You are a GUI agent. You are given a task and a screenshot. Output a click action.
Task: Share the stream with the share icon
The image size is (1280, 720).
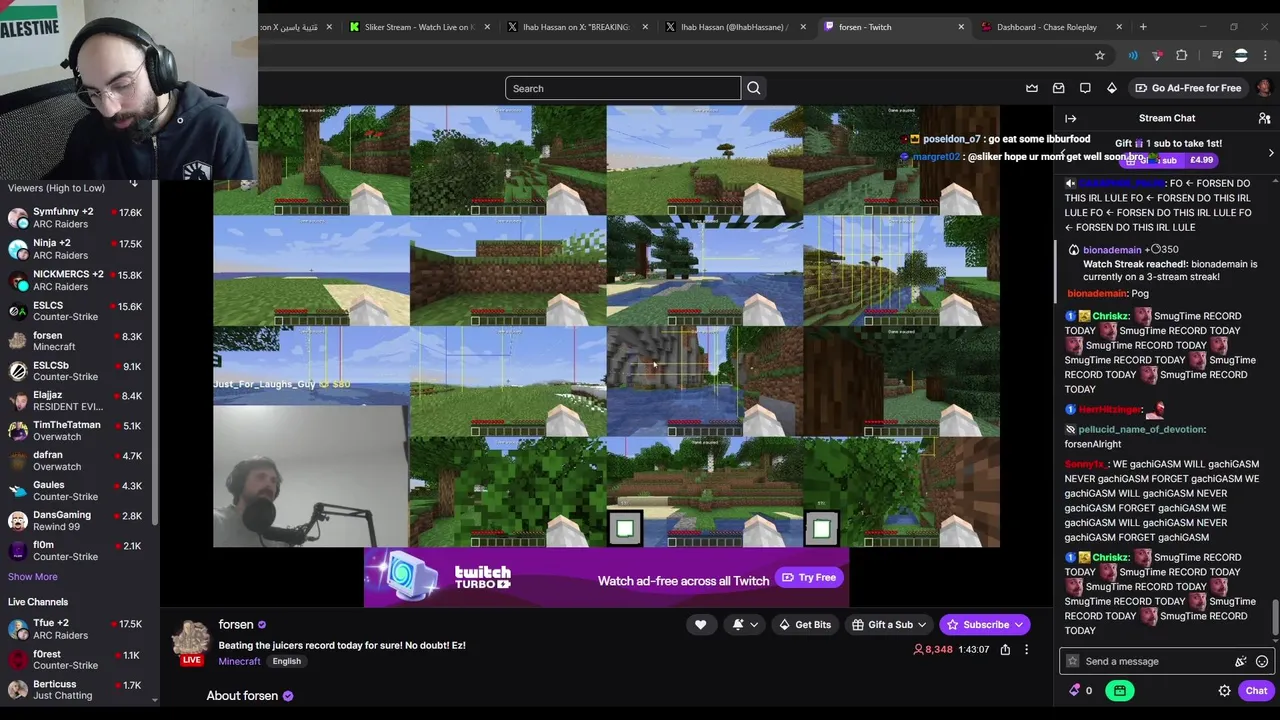tap(1005, 650)
